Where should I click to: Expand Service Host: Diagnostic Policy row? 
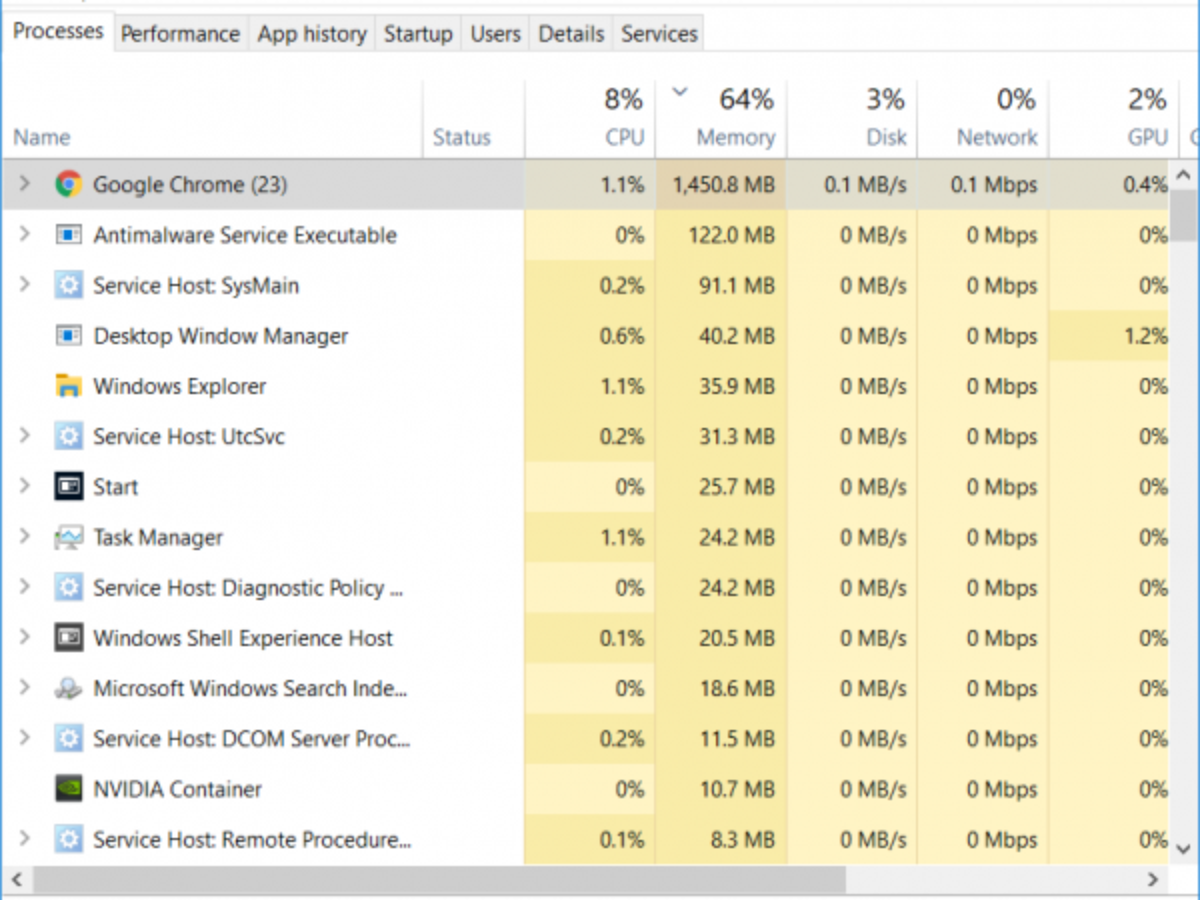pyautogui.click(x=25, y=587)
